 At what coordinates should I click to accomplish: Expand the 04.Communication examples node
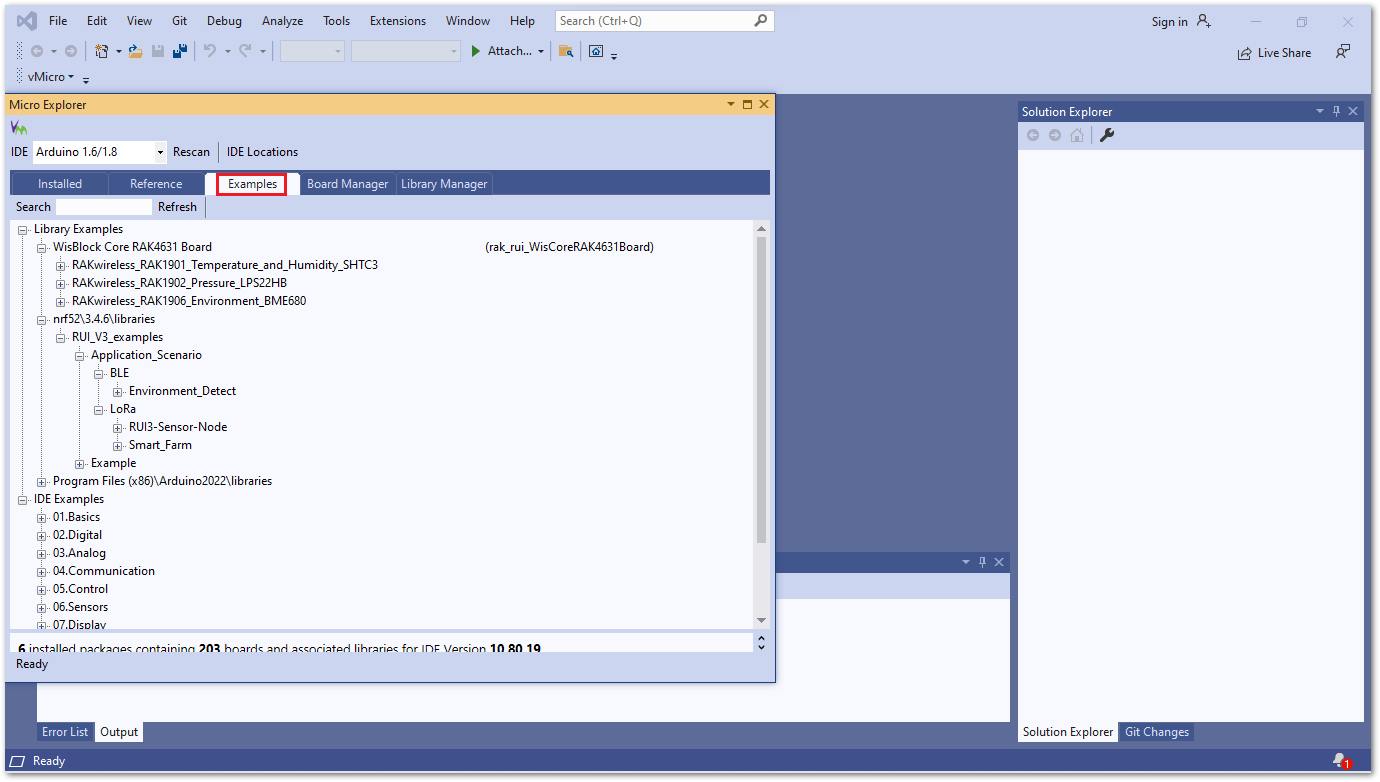click(42, 571)
